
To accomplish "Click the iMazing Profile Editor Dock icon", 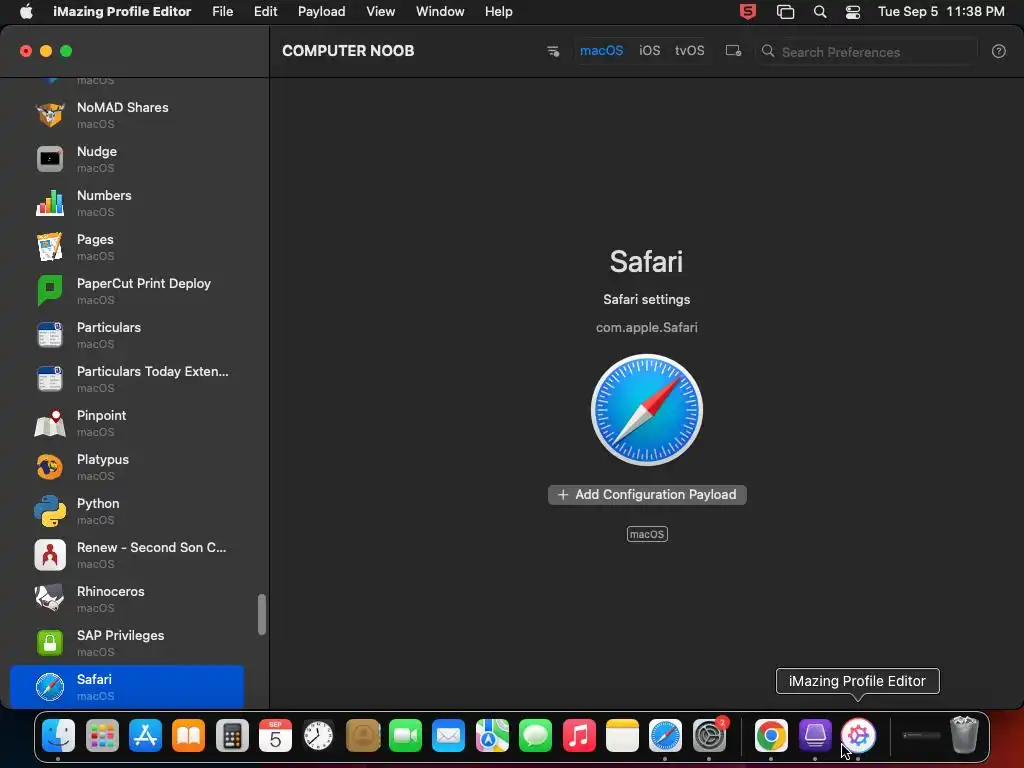I will click(x=858, y=736).
